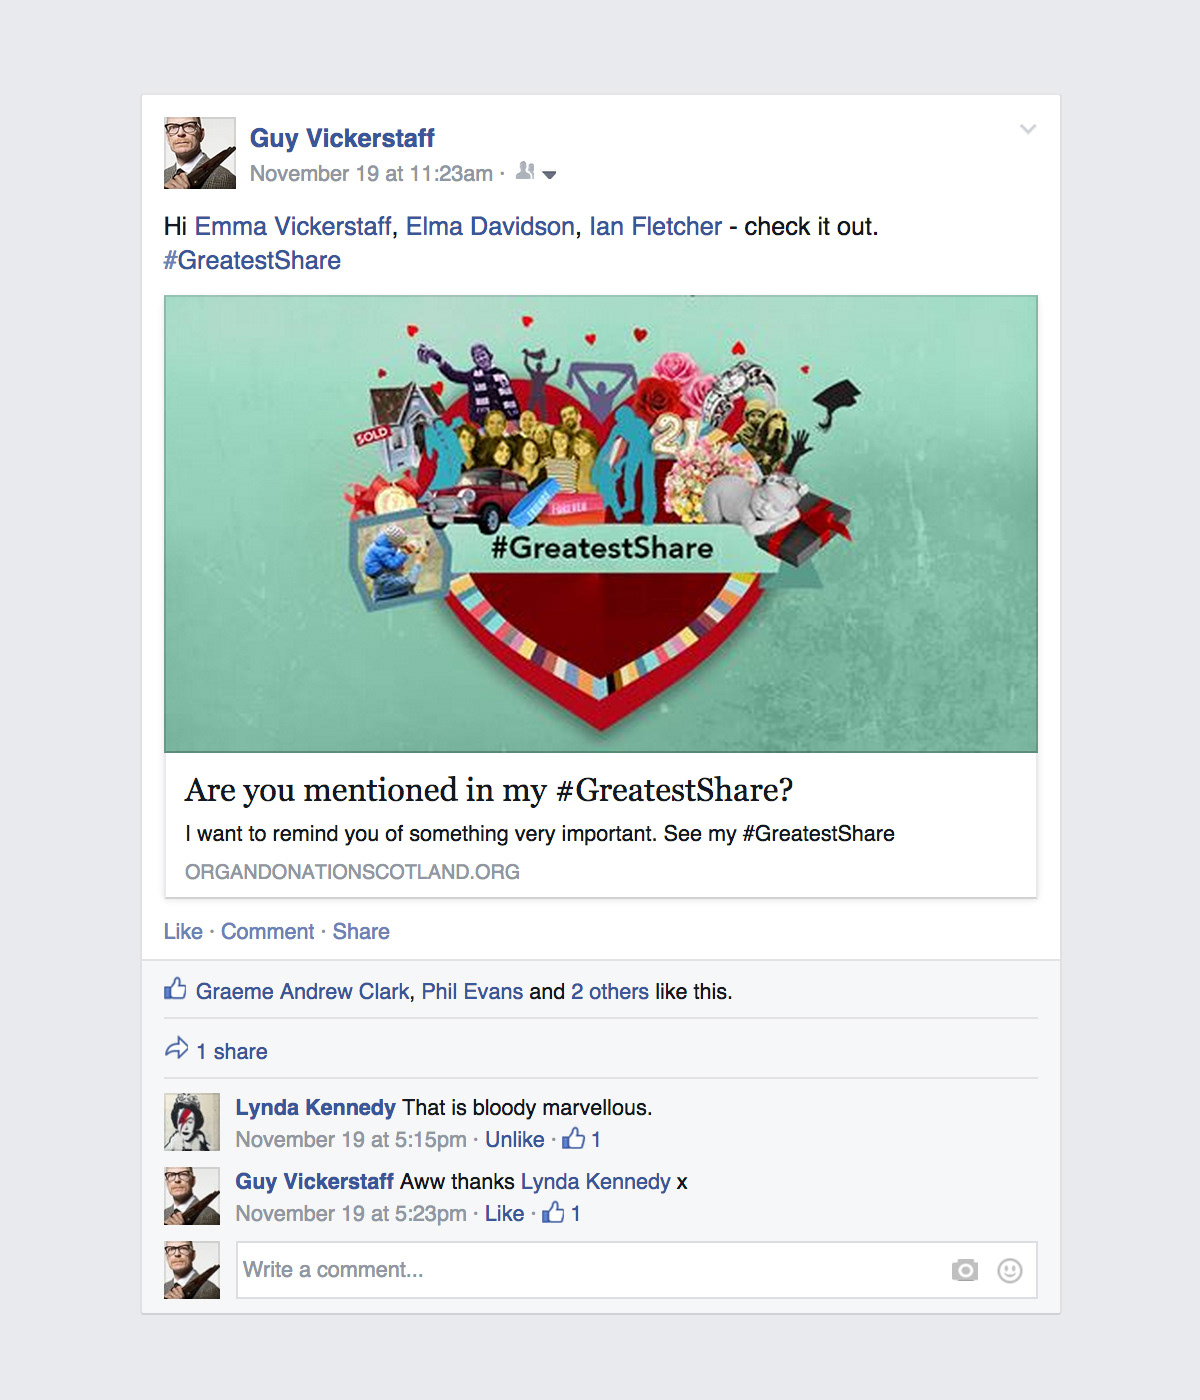Open the emoji smiley picker
The height and width of the screenshot is (1400, 1200).
(x=1010, y=1270)
